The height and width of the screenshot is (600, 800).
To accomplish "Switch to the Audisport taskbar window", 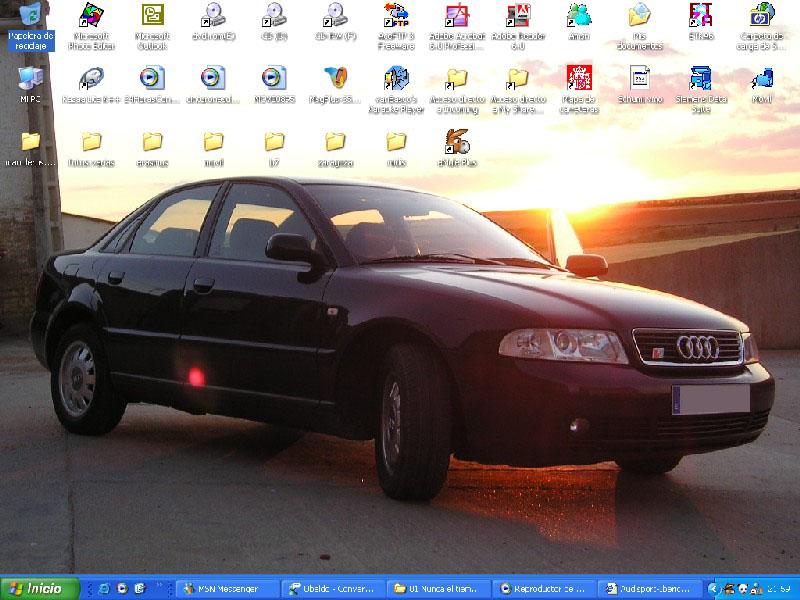I will [649, 589].
